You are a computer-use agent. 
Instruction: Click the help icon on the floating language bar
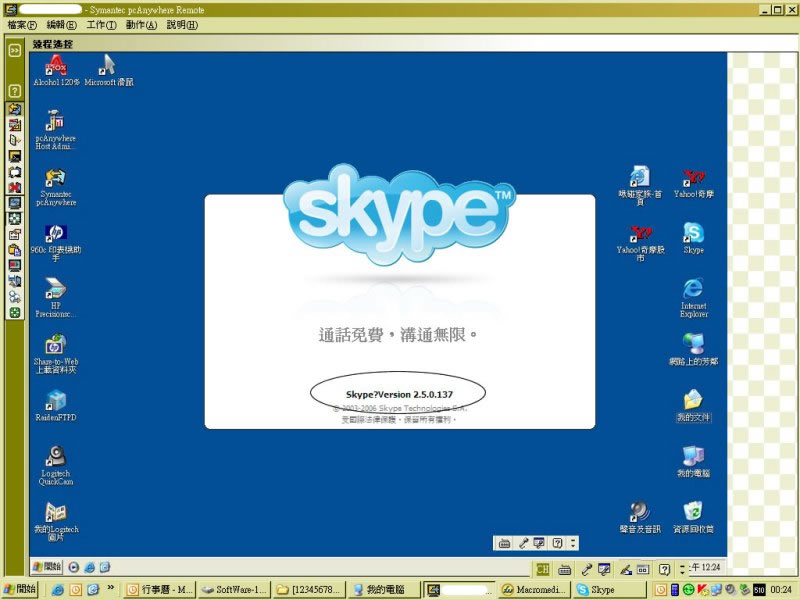point(557,543)
